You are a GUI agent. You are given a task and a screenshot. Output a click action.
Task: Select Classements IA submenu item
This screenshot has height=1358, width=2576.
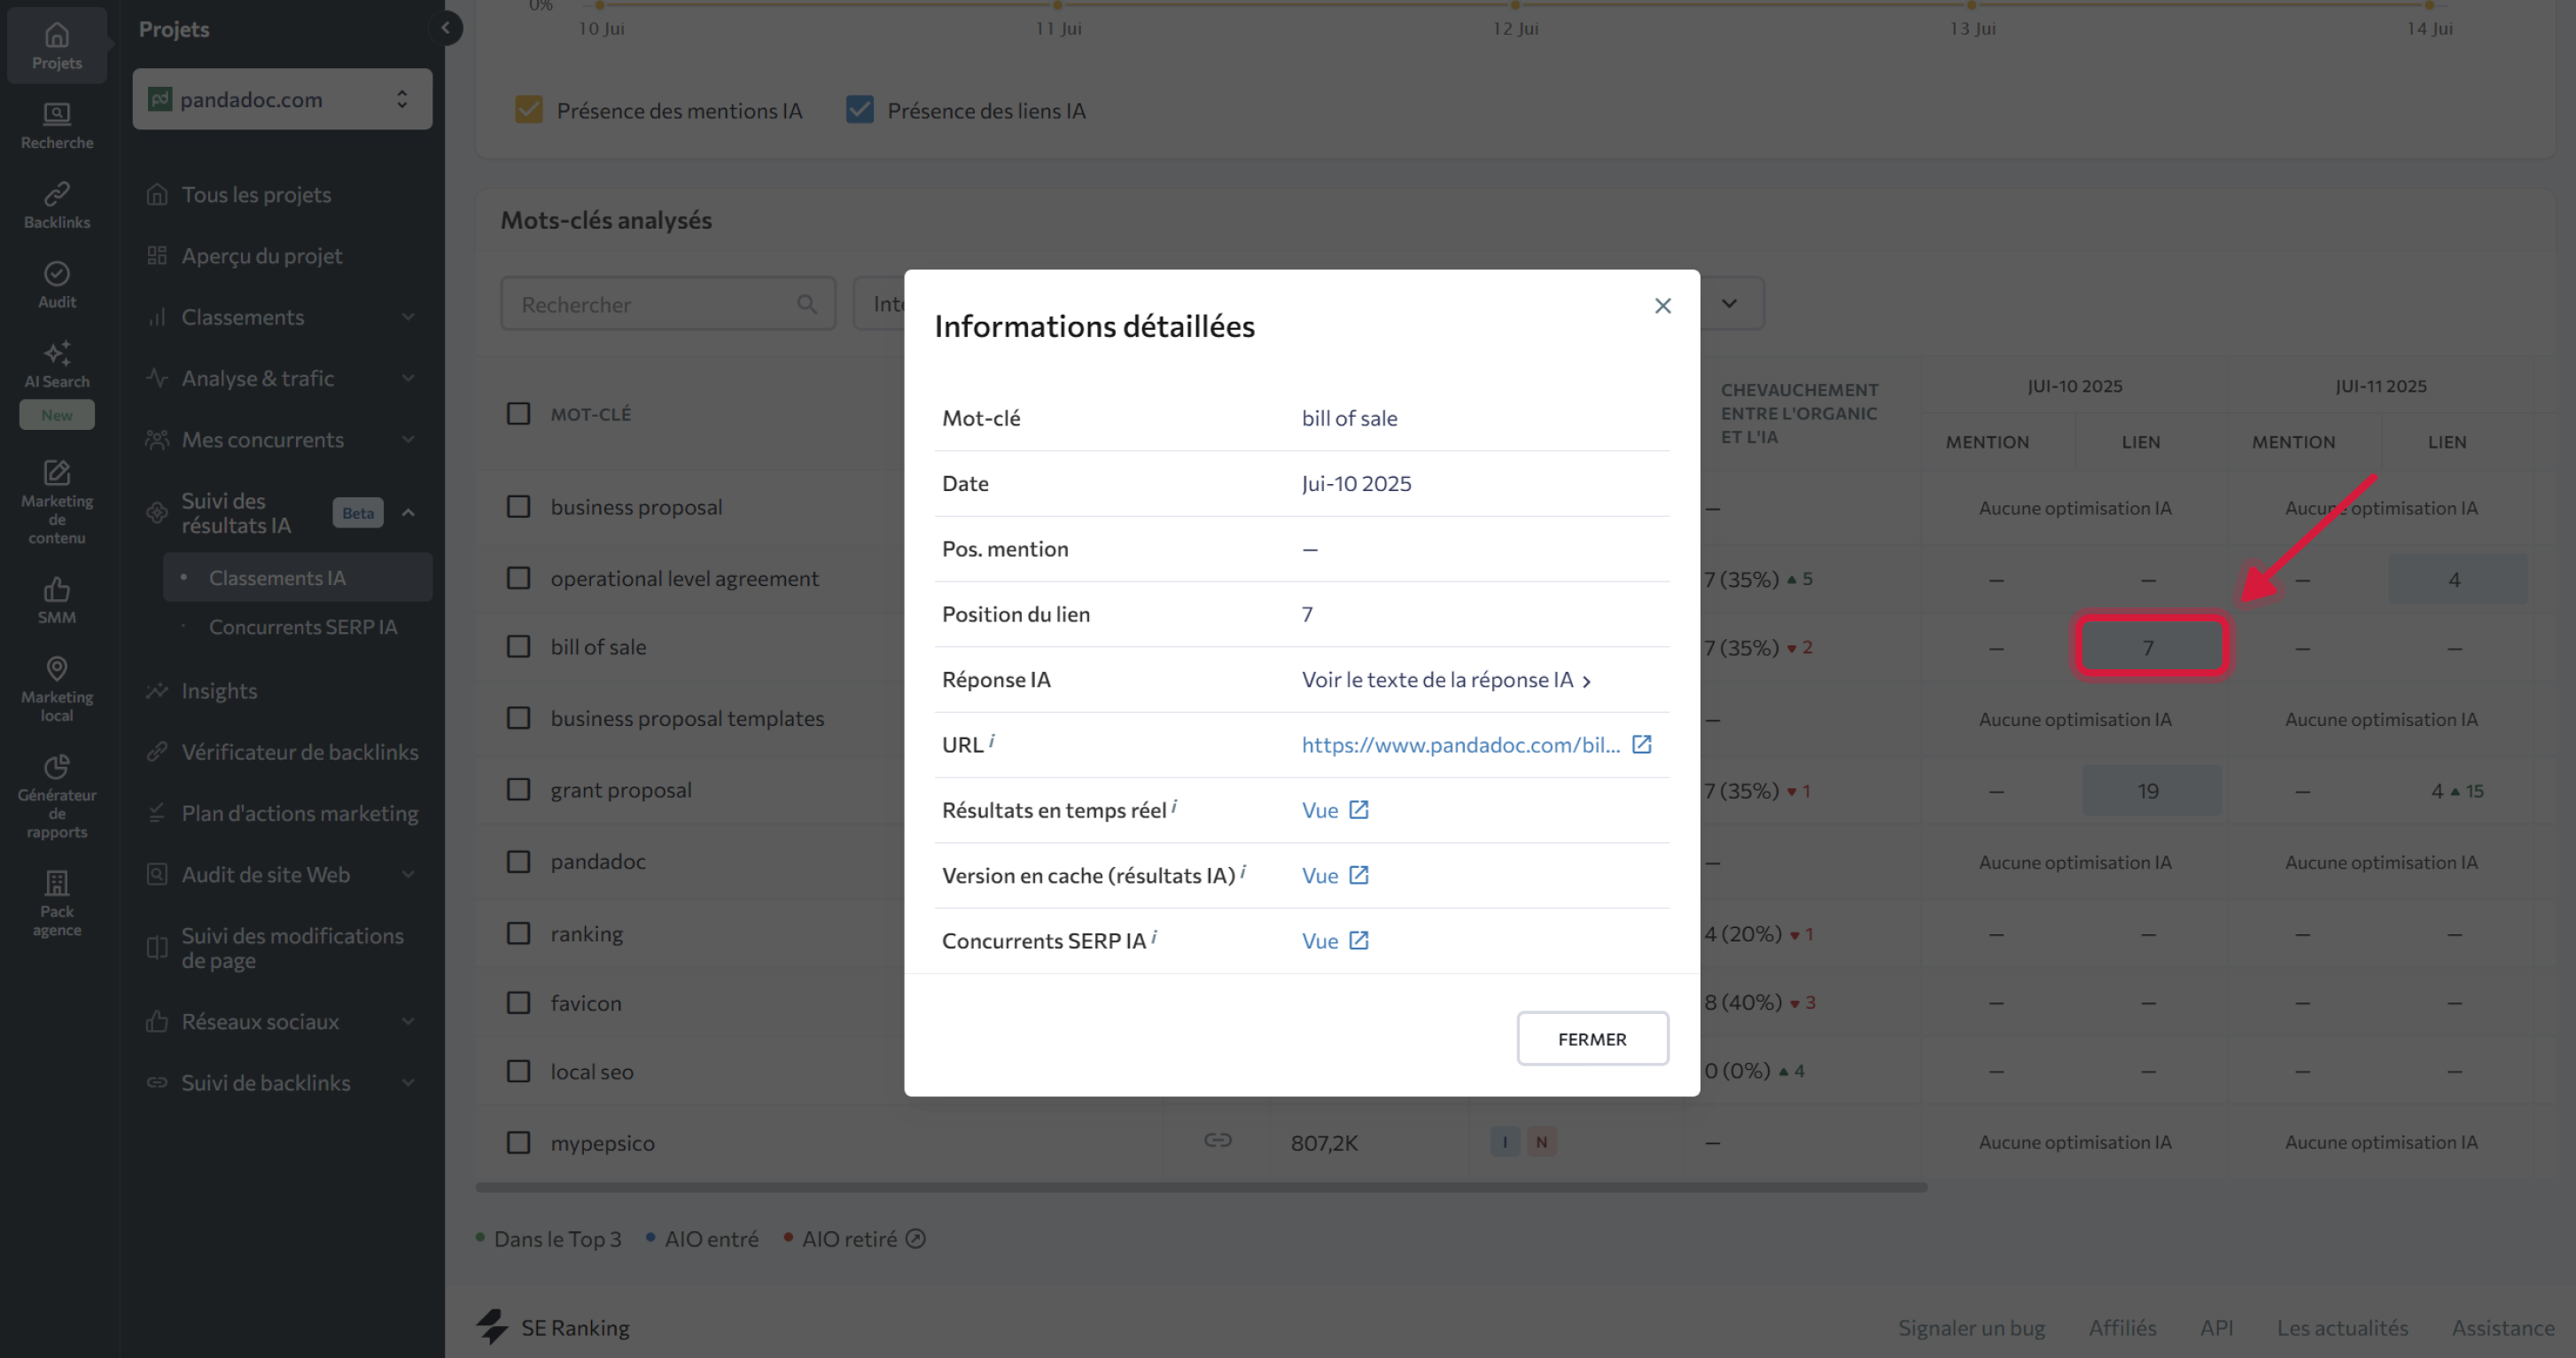298,578
